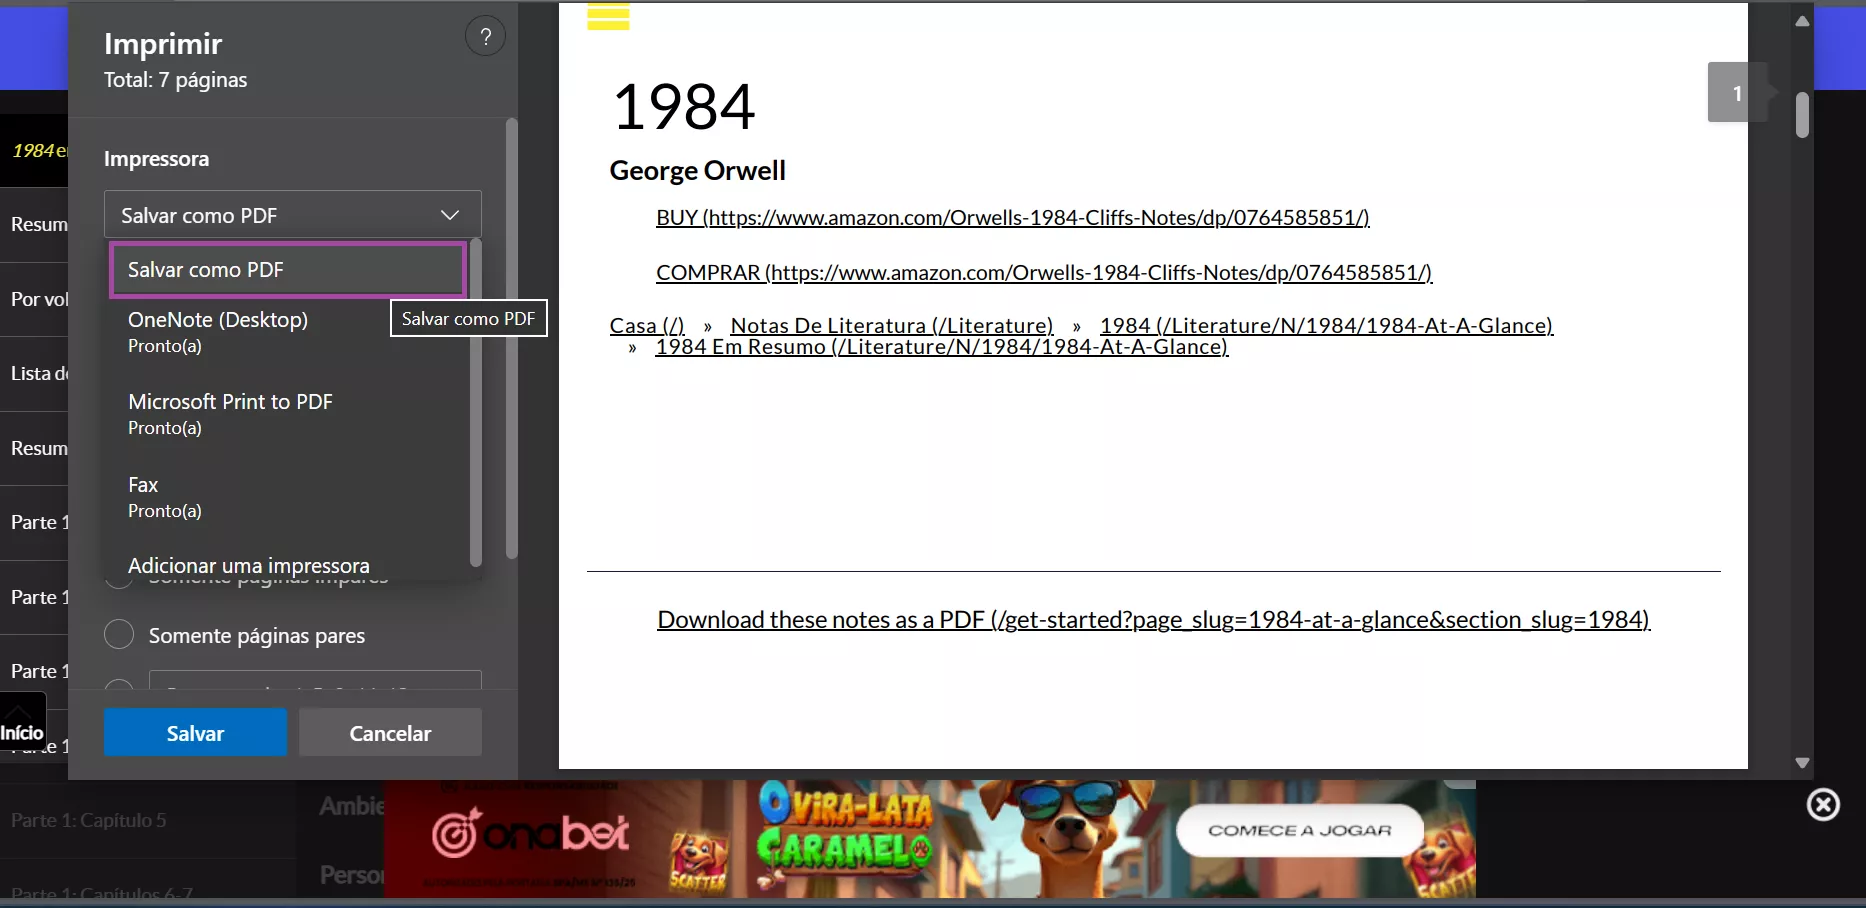The image size is (1866, 908).
Task: Click the Casa breadcrumb link
Action: [647, 325]
